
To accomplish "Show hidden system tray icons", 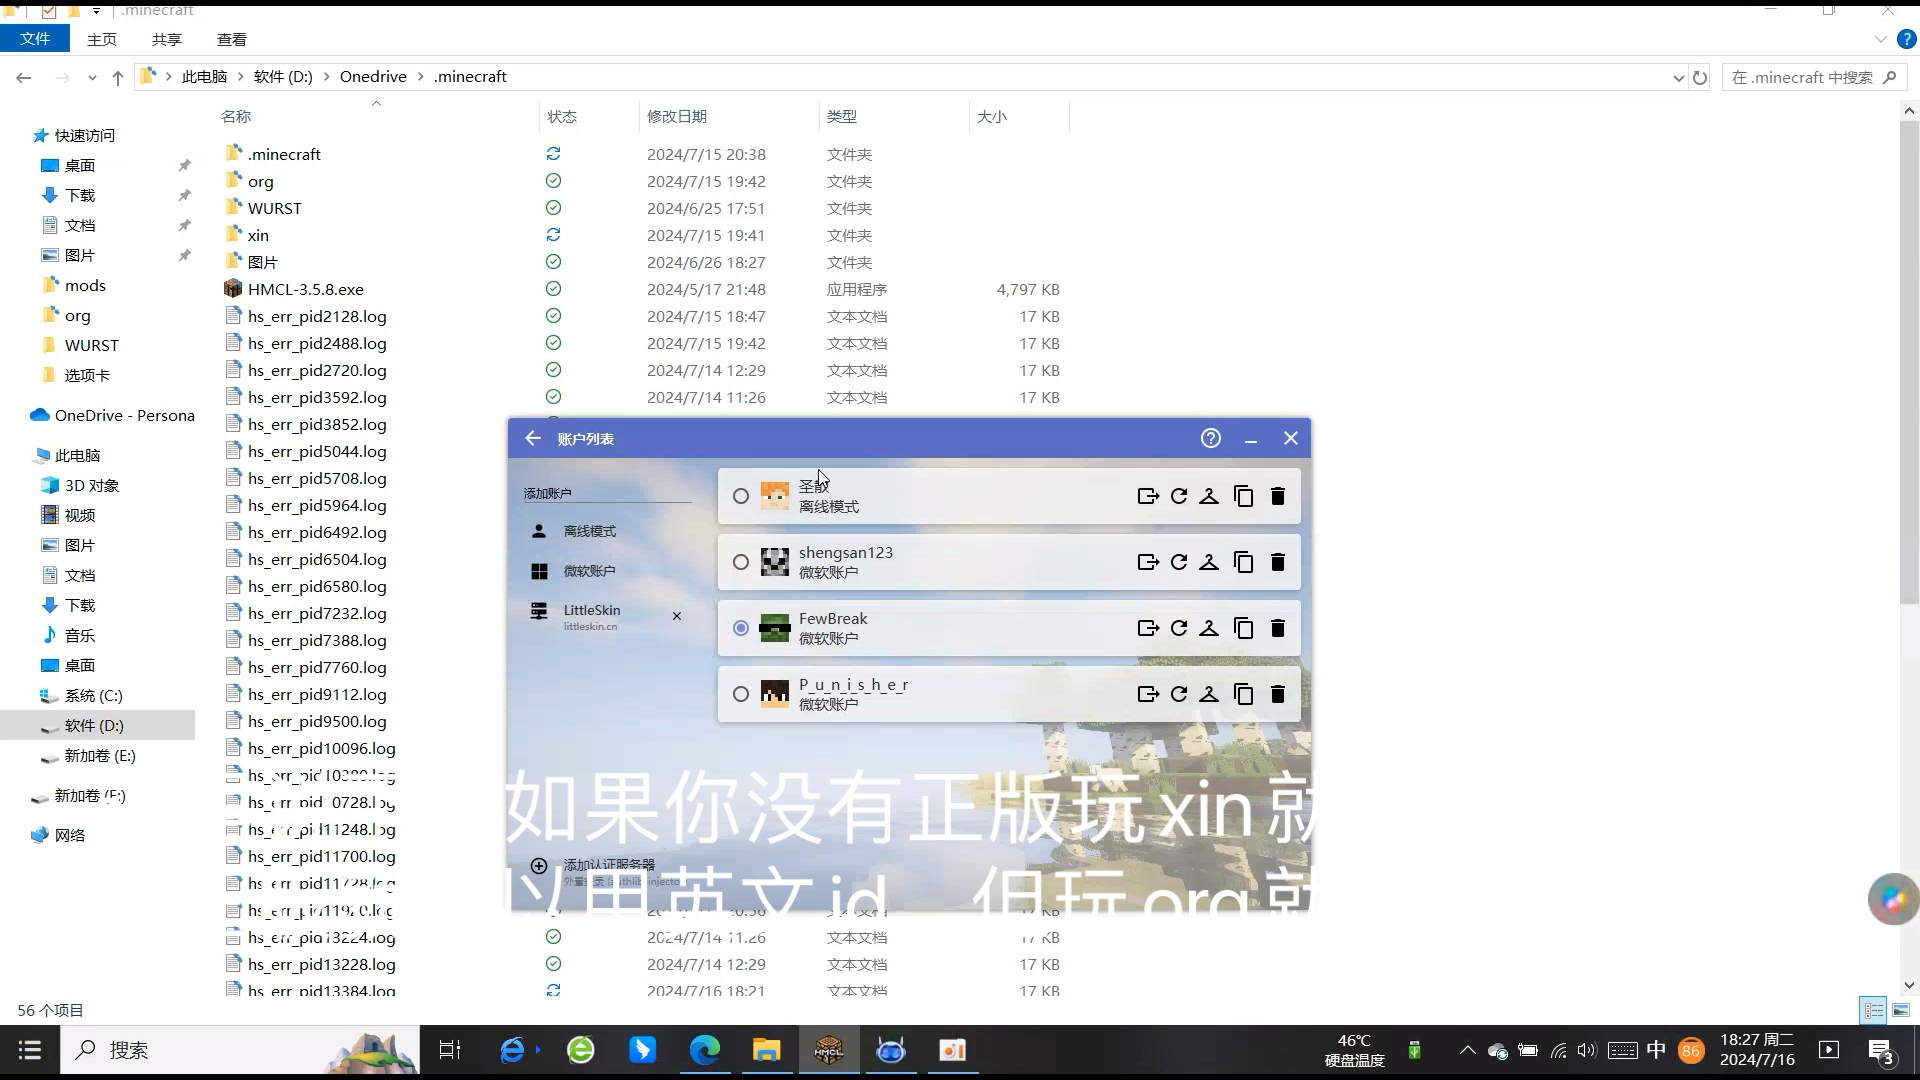I will [x=1467, y=1050].
